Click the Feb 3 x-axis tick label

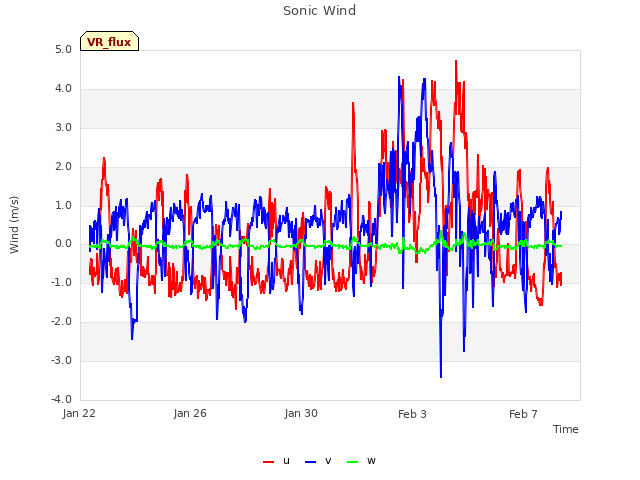coord(412,414)
